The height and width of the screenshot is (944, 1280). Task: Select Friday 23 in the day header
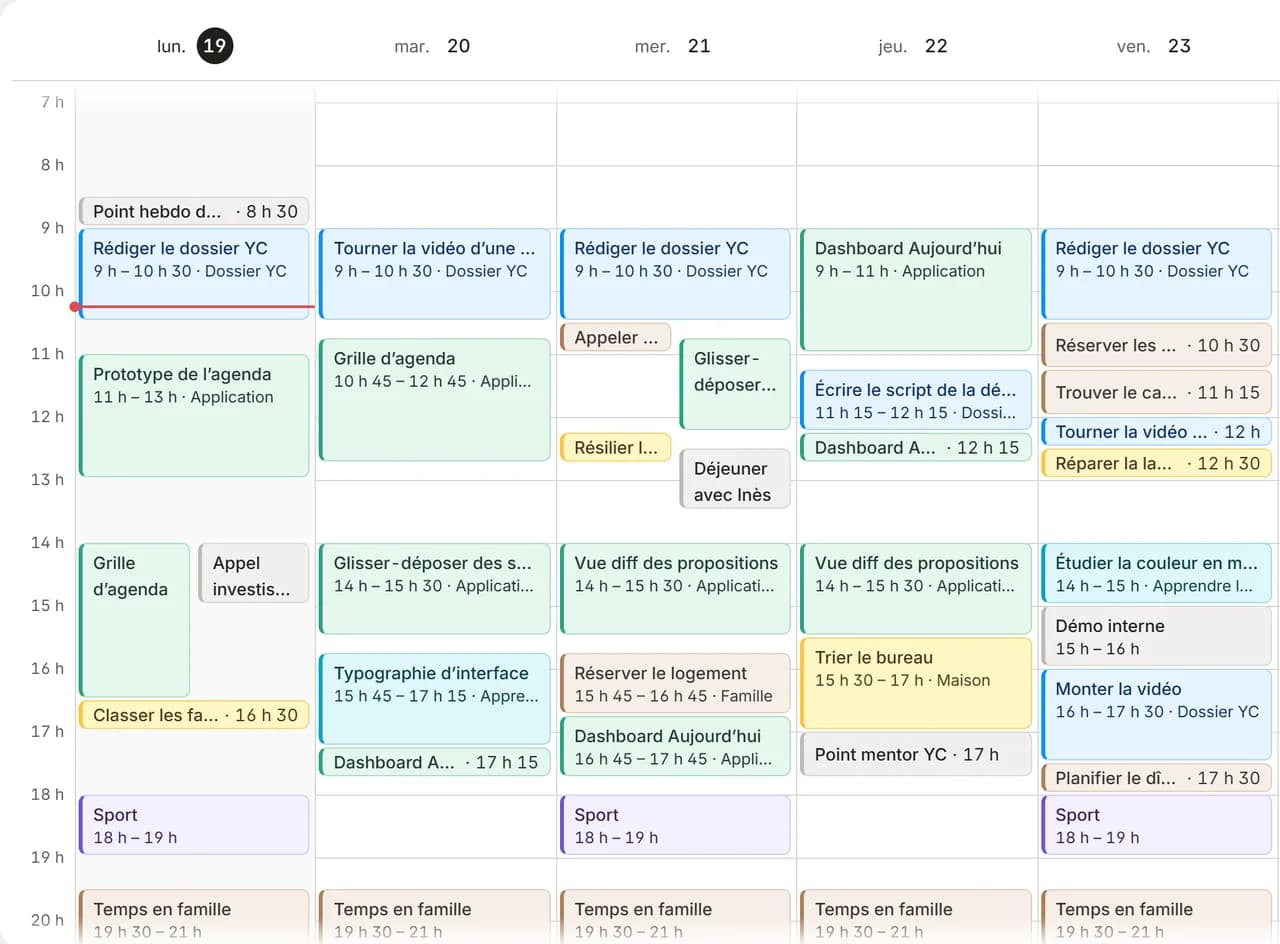[x=1154, y=46]
